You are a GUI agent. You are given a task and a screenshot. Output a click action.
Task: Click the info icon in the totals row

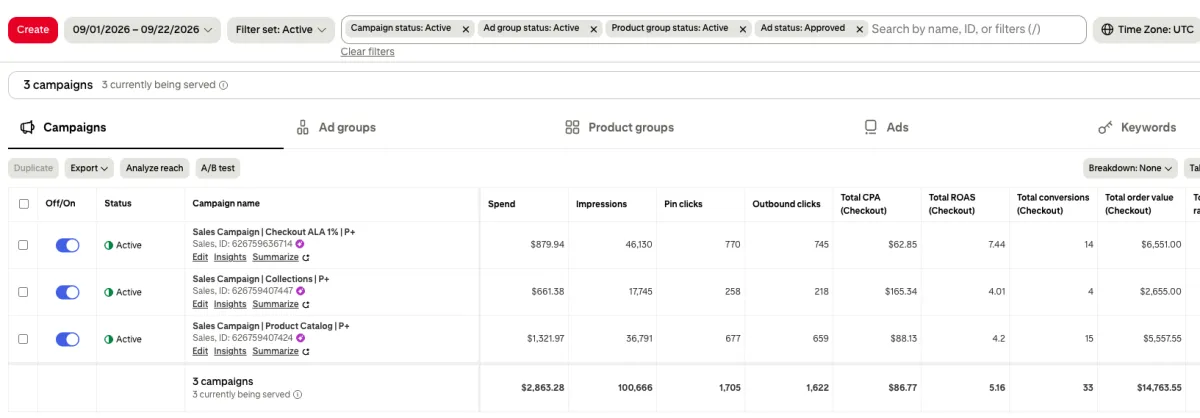pyautogui.click(x=298, y=394)
